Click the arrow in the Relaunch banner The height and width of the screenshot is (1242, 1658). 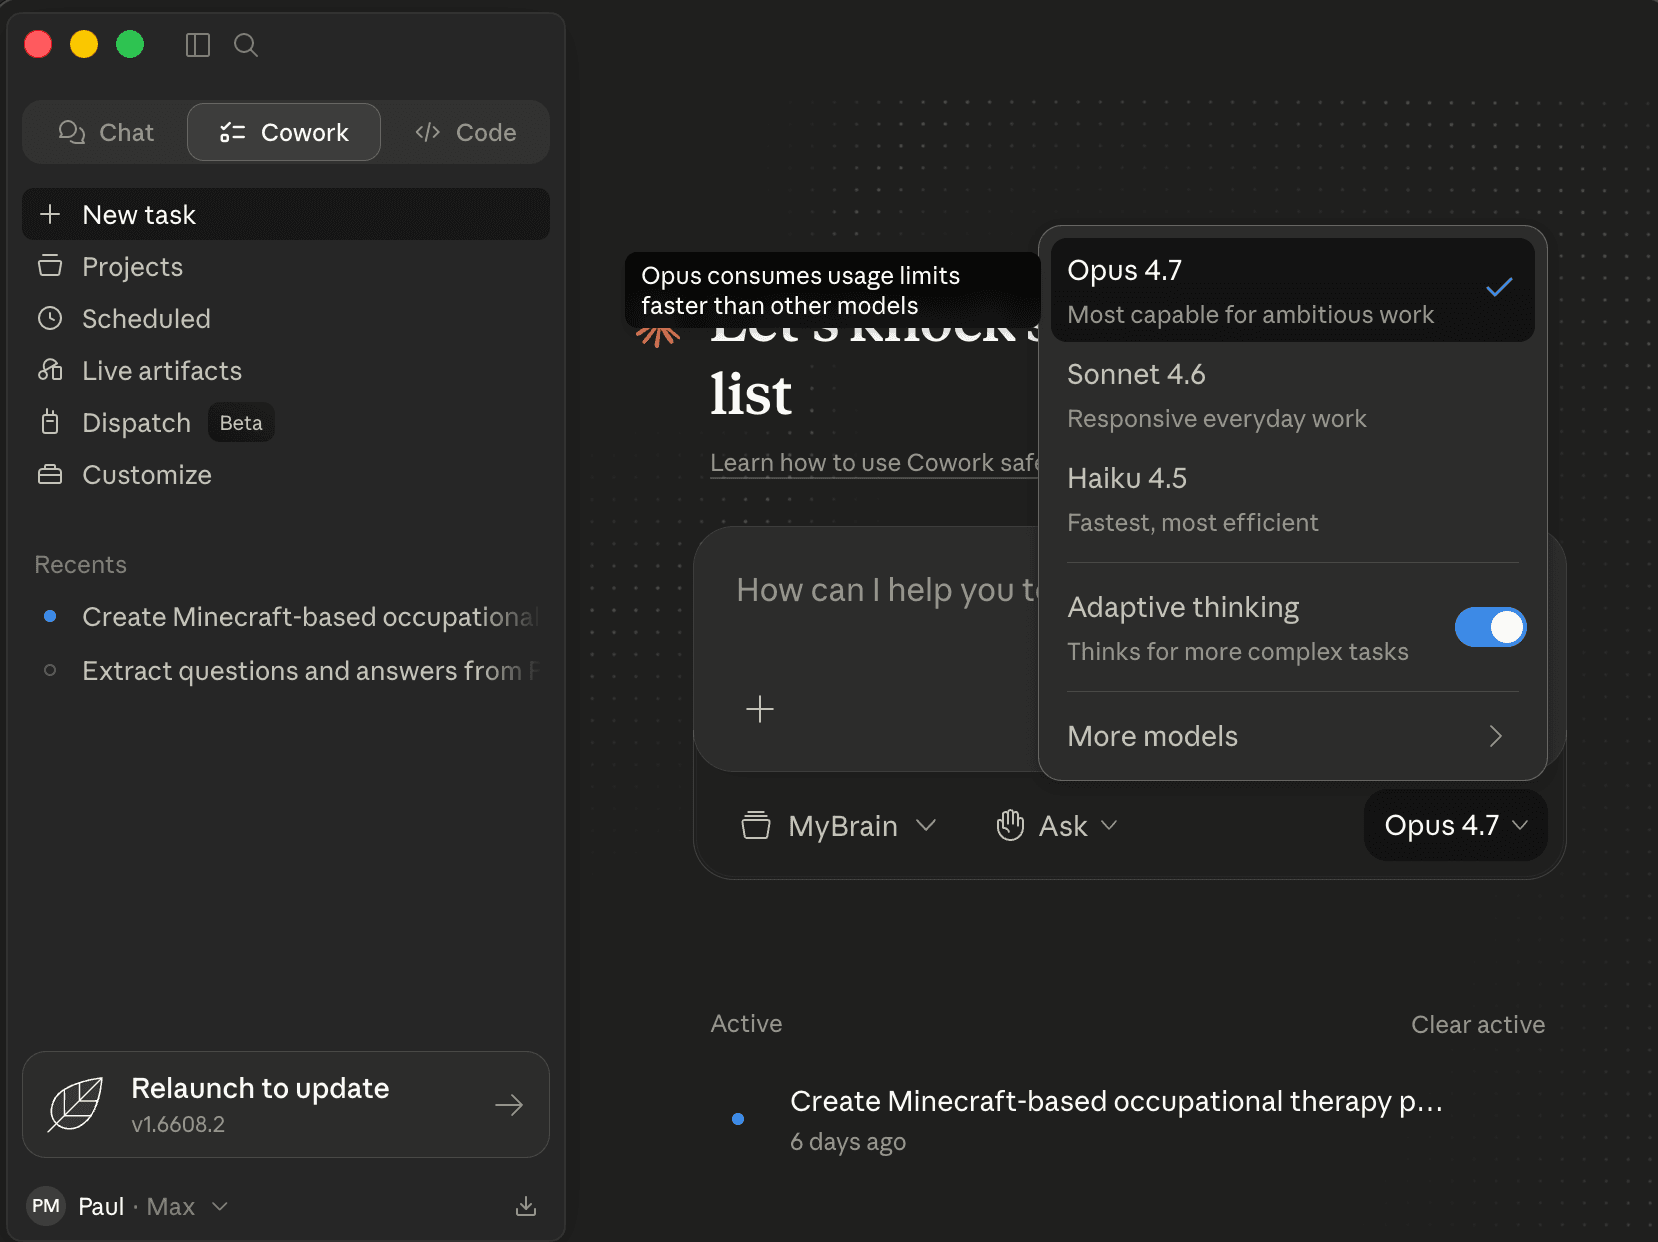pos(509,1105)
